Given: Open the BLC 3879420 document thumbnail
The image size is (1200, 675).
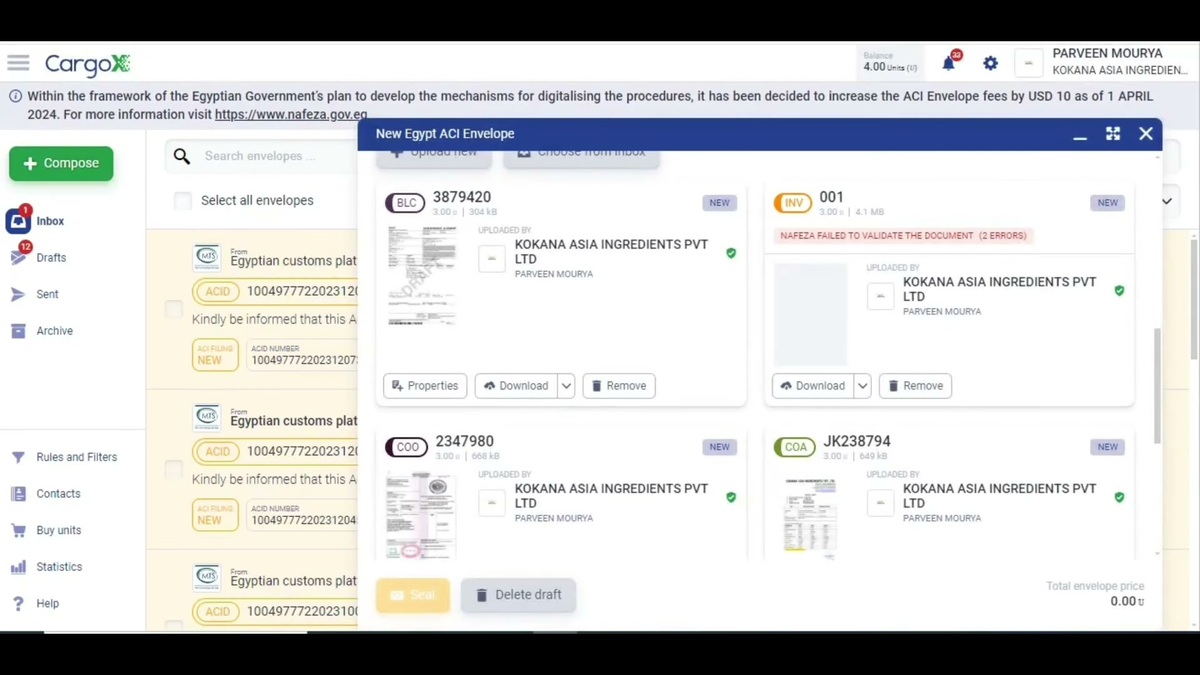Looking at the screenshot, I should 422,276.
